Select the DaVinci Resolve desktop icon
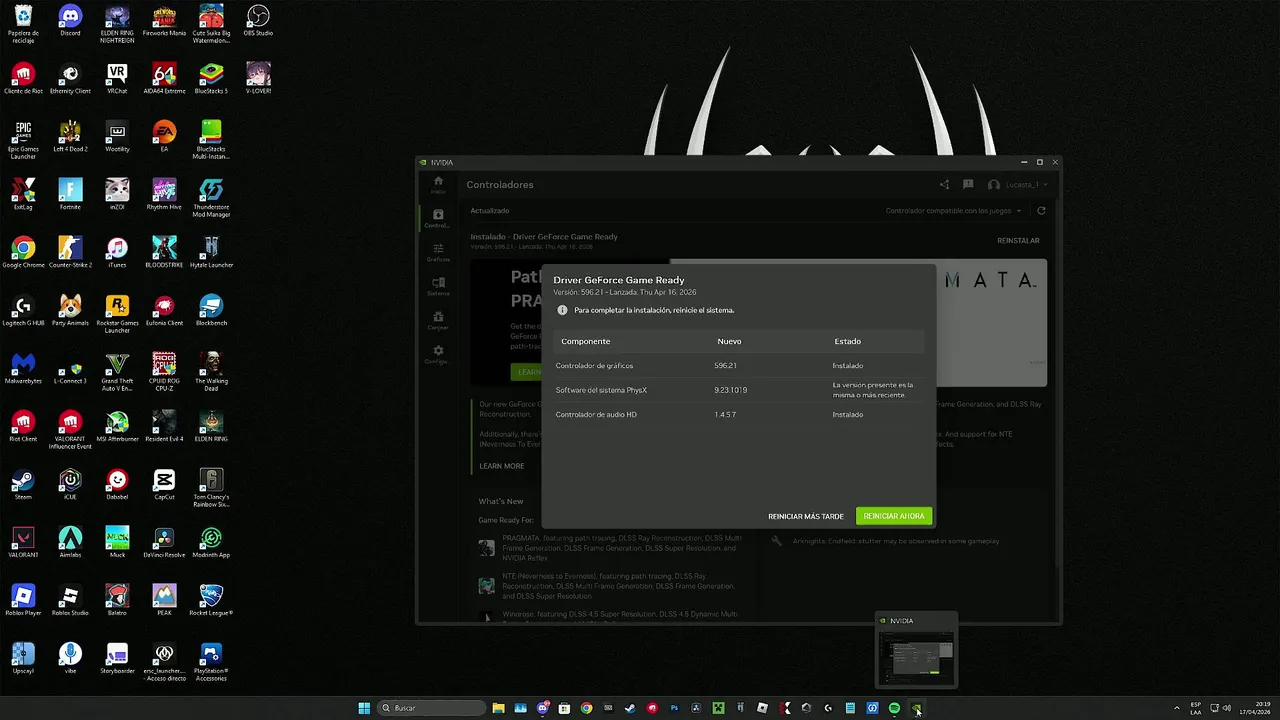 [164, 543]
